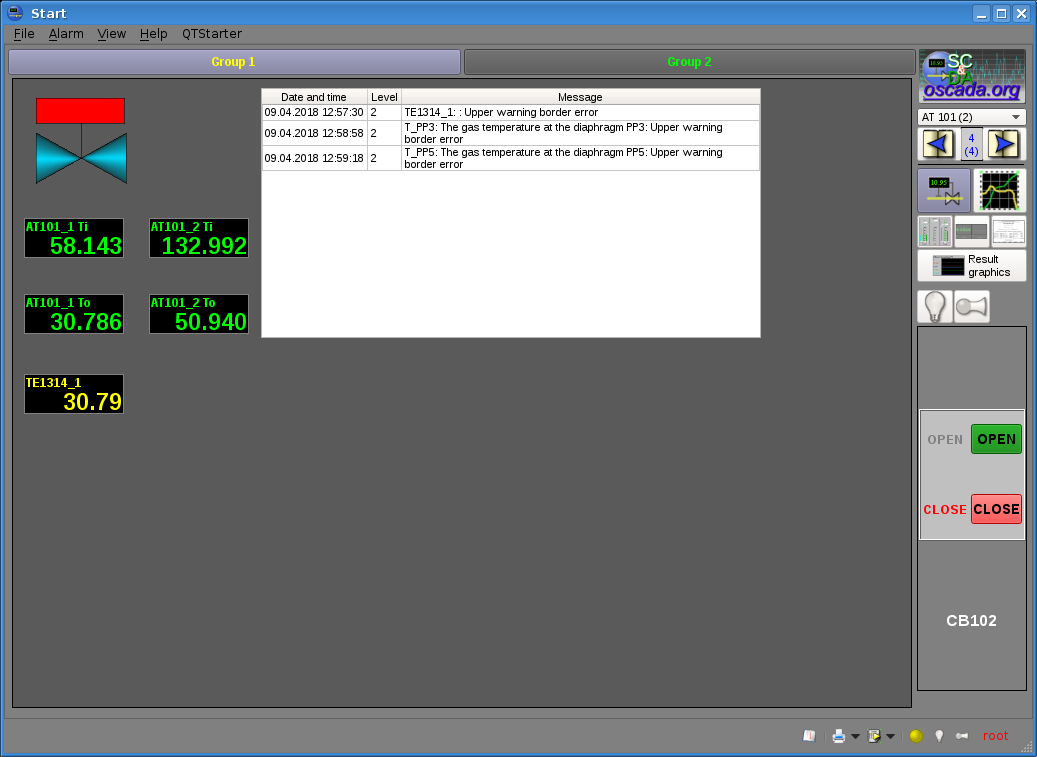Click the Start window application icon
1037x757 pixels.
point(15,13)
